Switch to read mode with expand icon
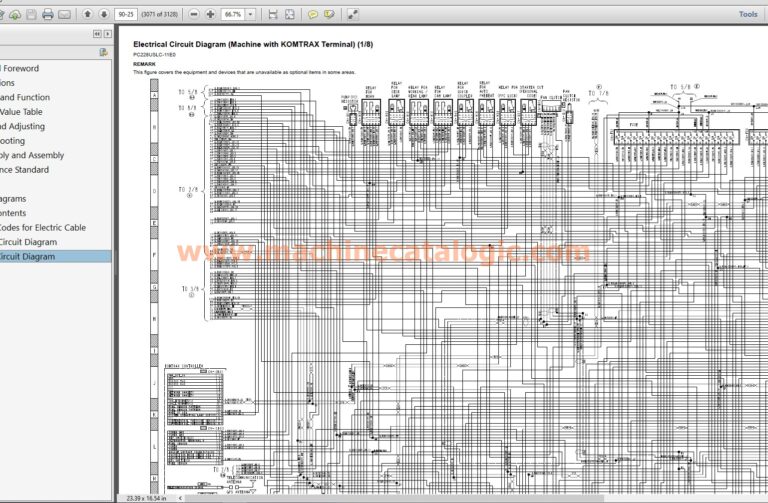The height and width of the screenshot is (503, 768). pyautogui.click(x=353, y=15)
